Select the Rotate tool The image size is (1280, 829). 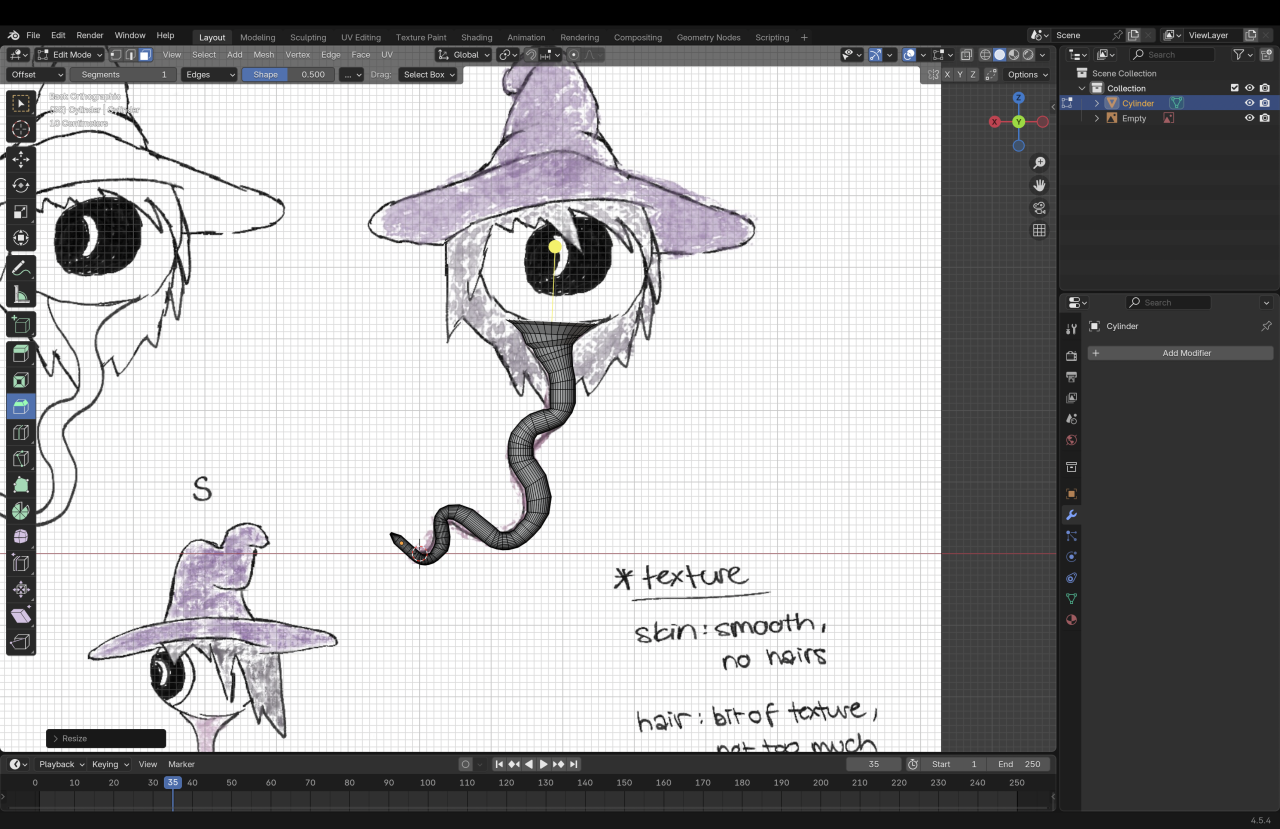tap(21, 185)
